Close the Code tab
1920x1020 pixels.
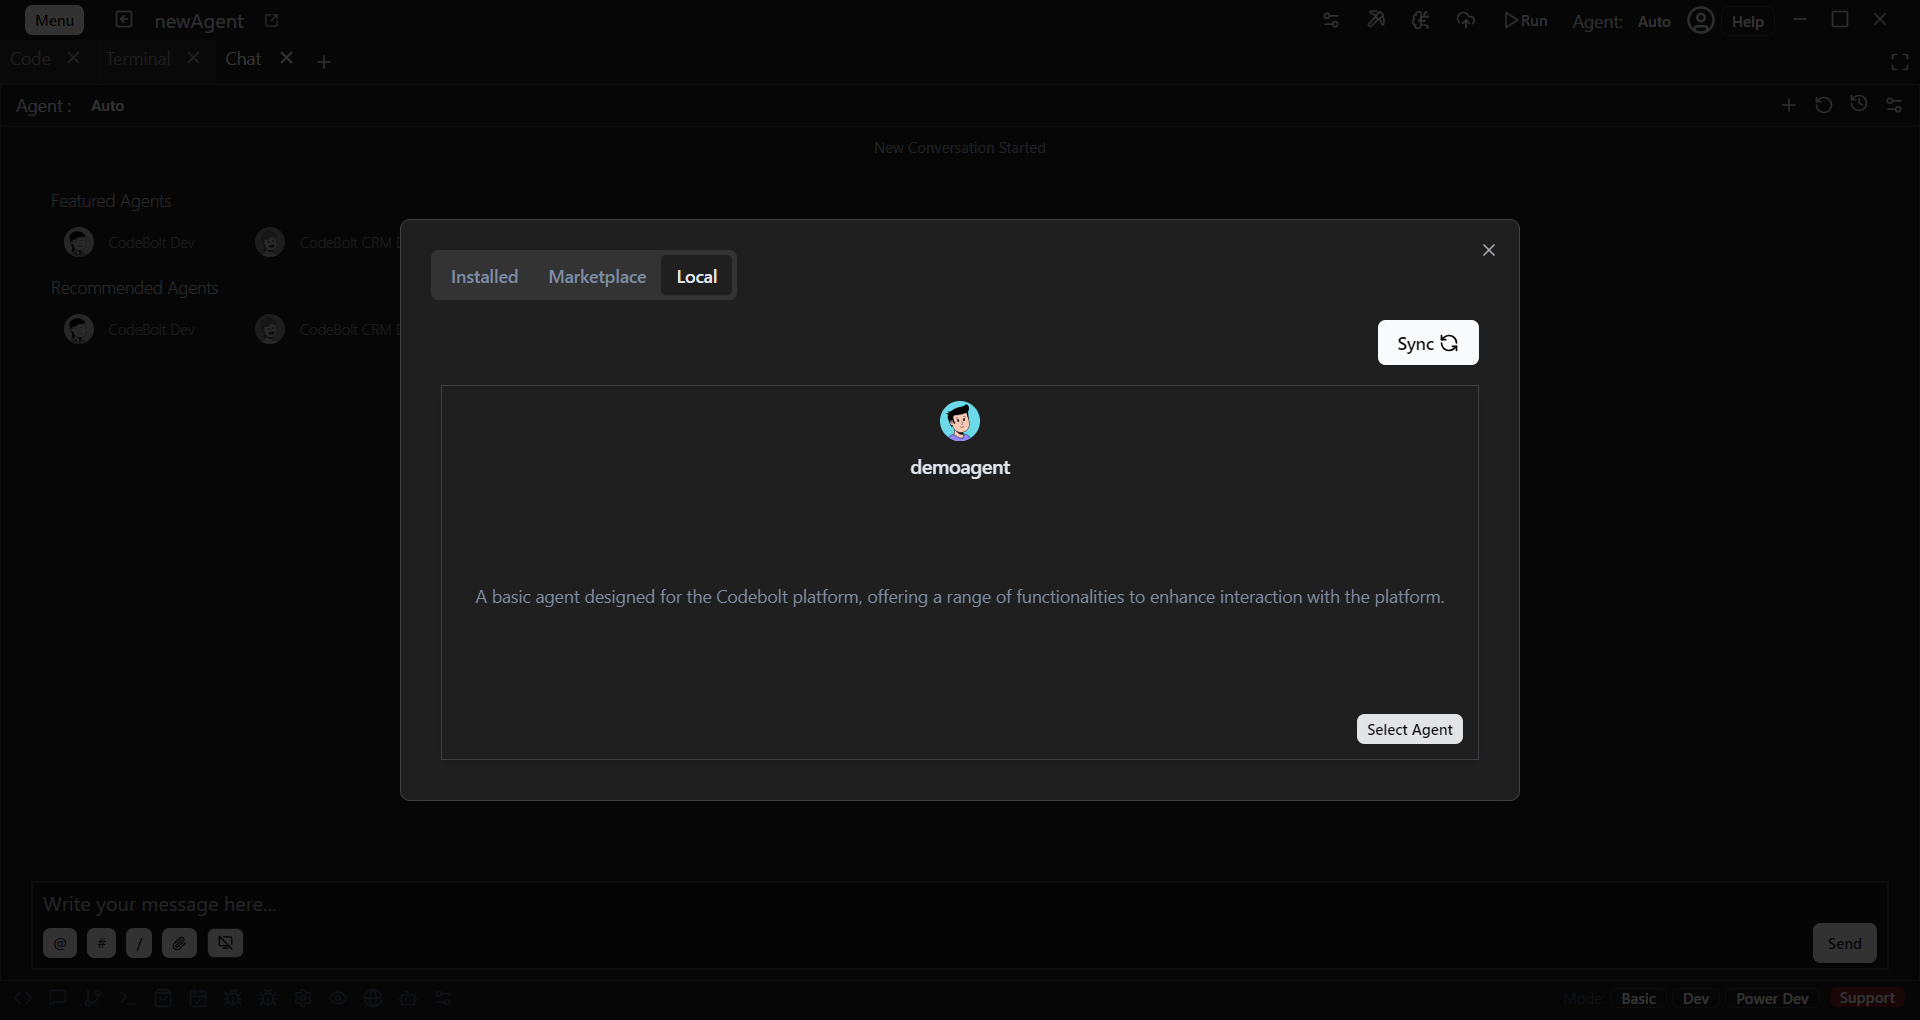coord(73,58)
